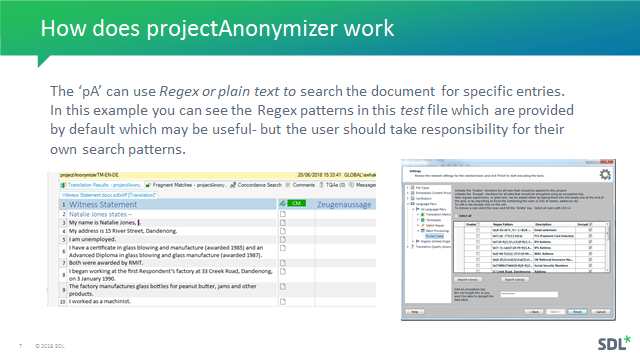640x360 pixels.
Task: Switch to Concordance Search tab
Action: (256, 185)
